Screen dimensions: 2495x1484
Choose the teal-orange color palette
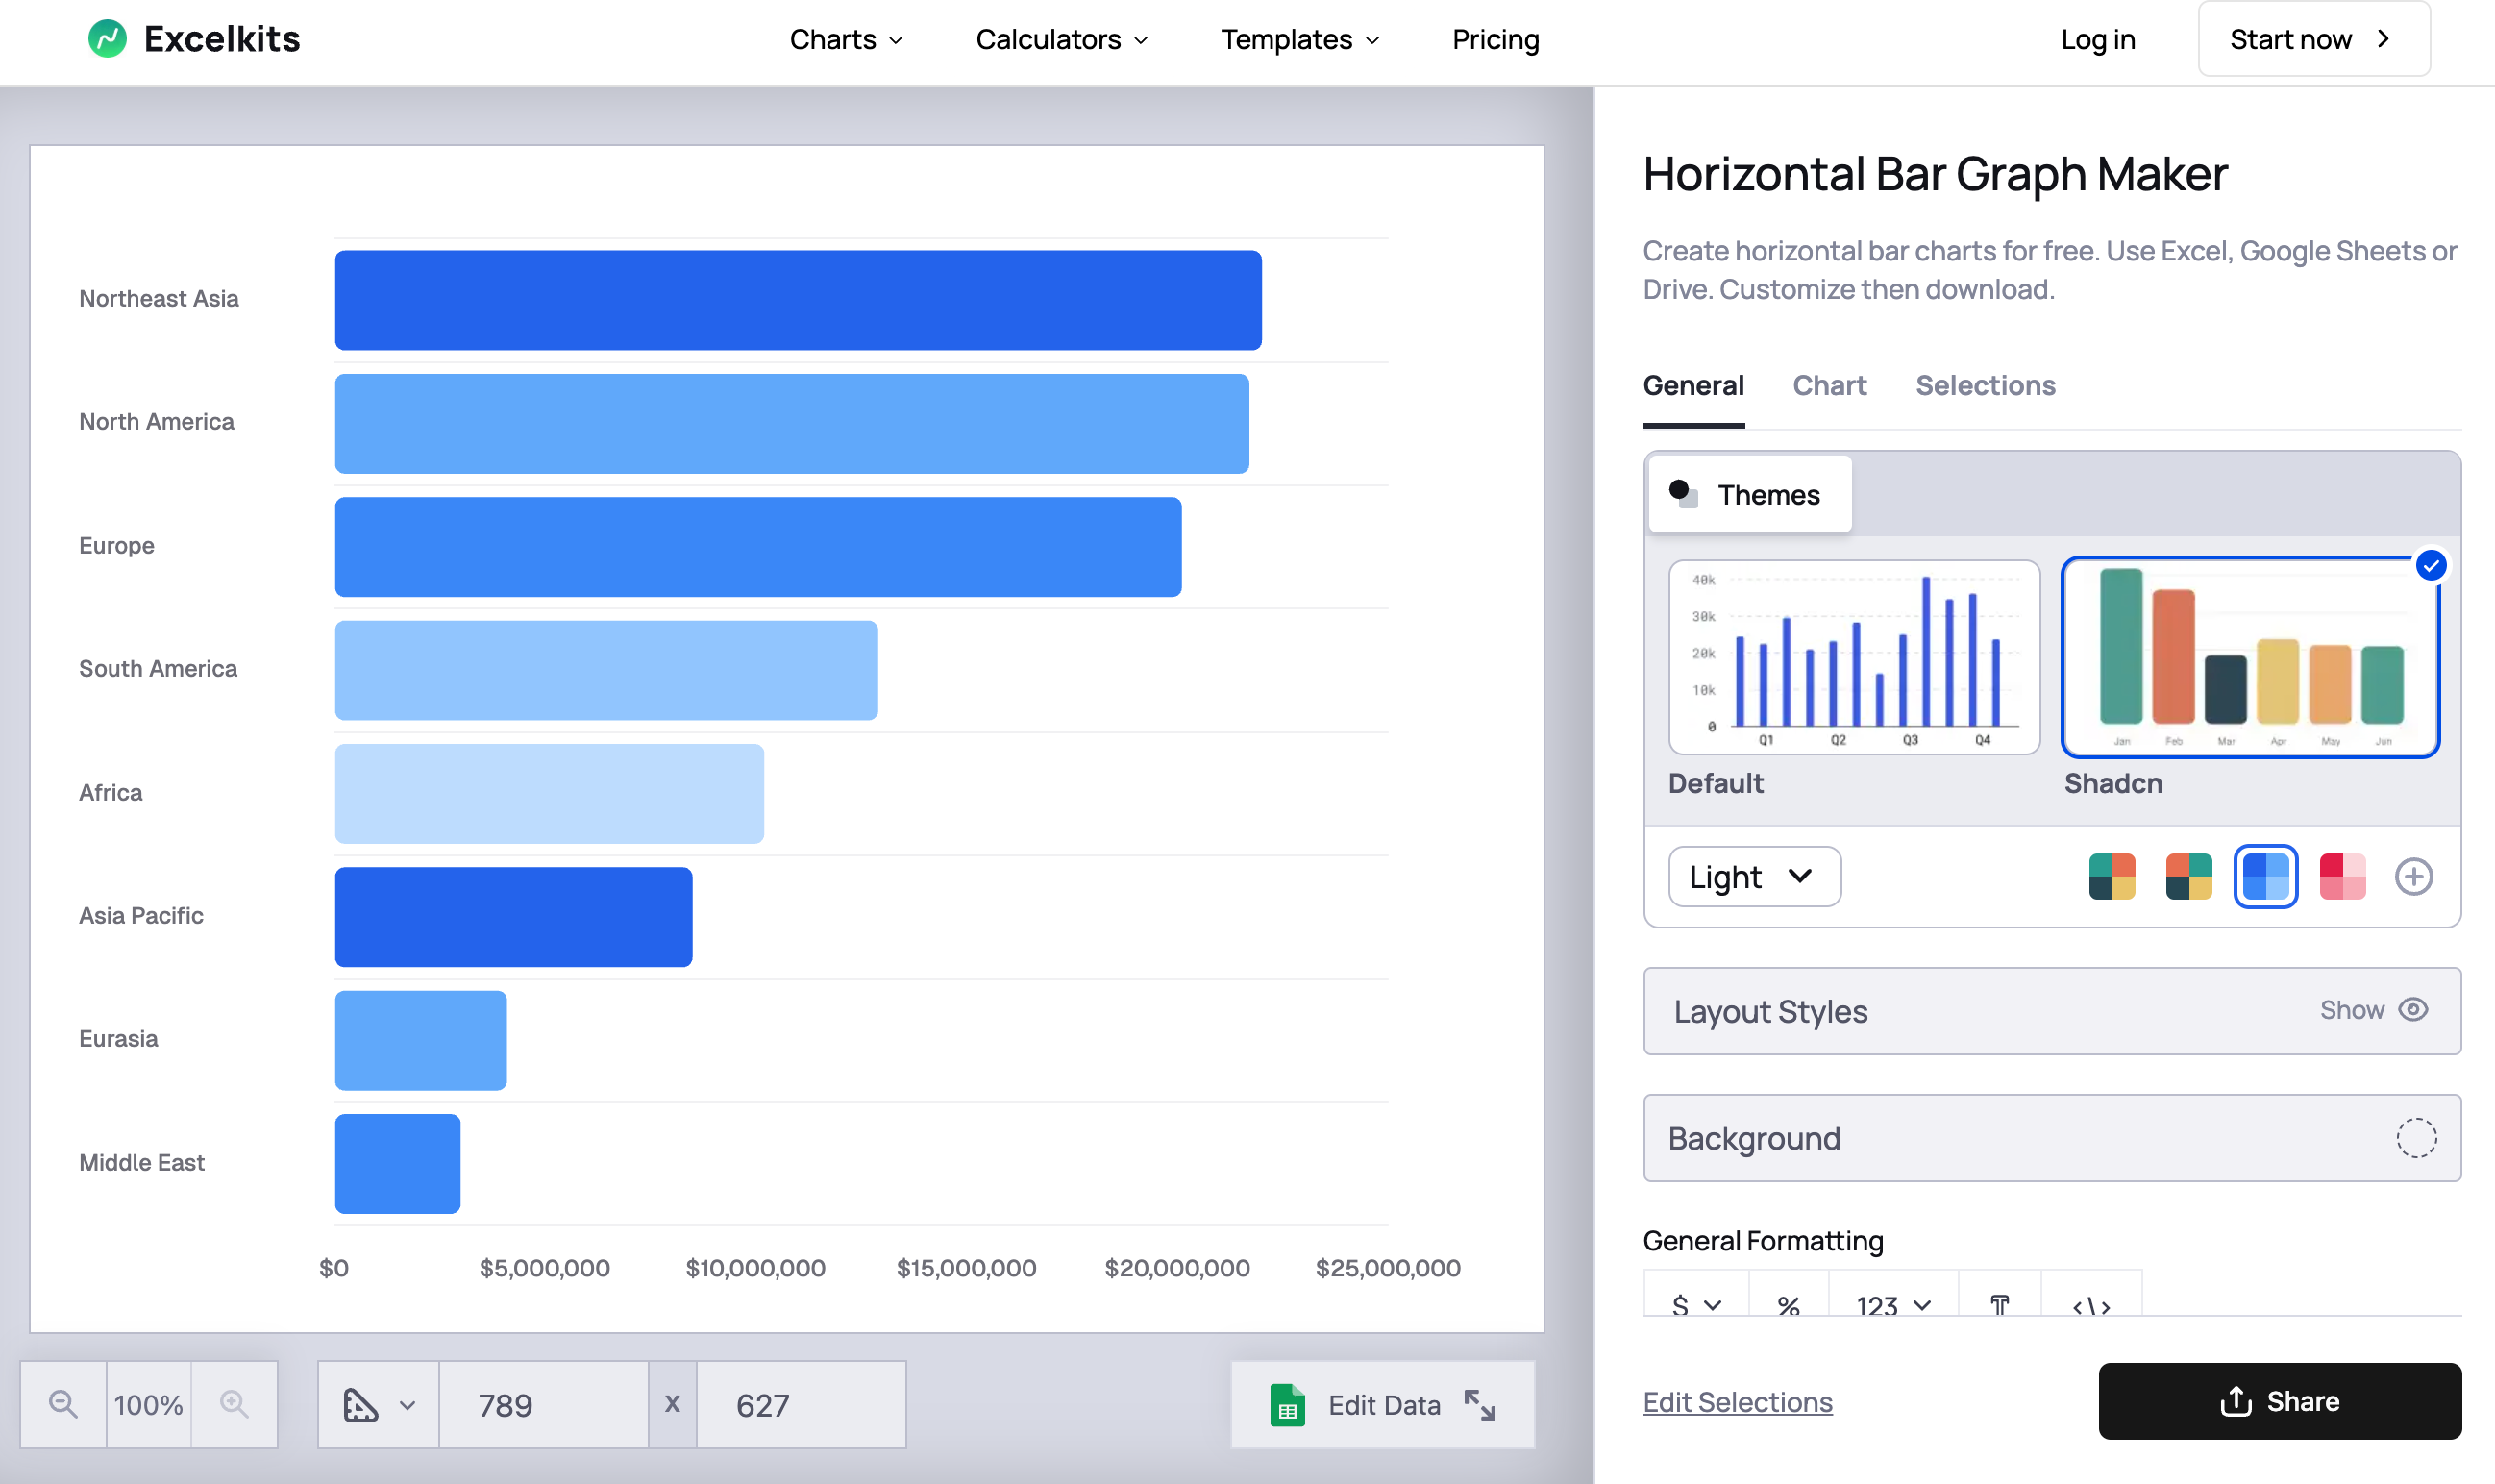pyautogui.click(x=2111, y=877)
